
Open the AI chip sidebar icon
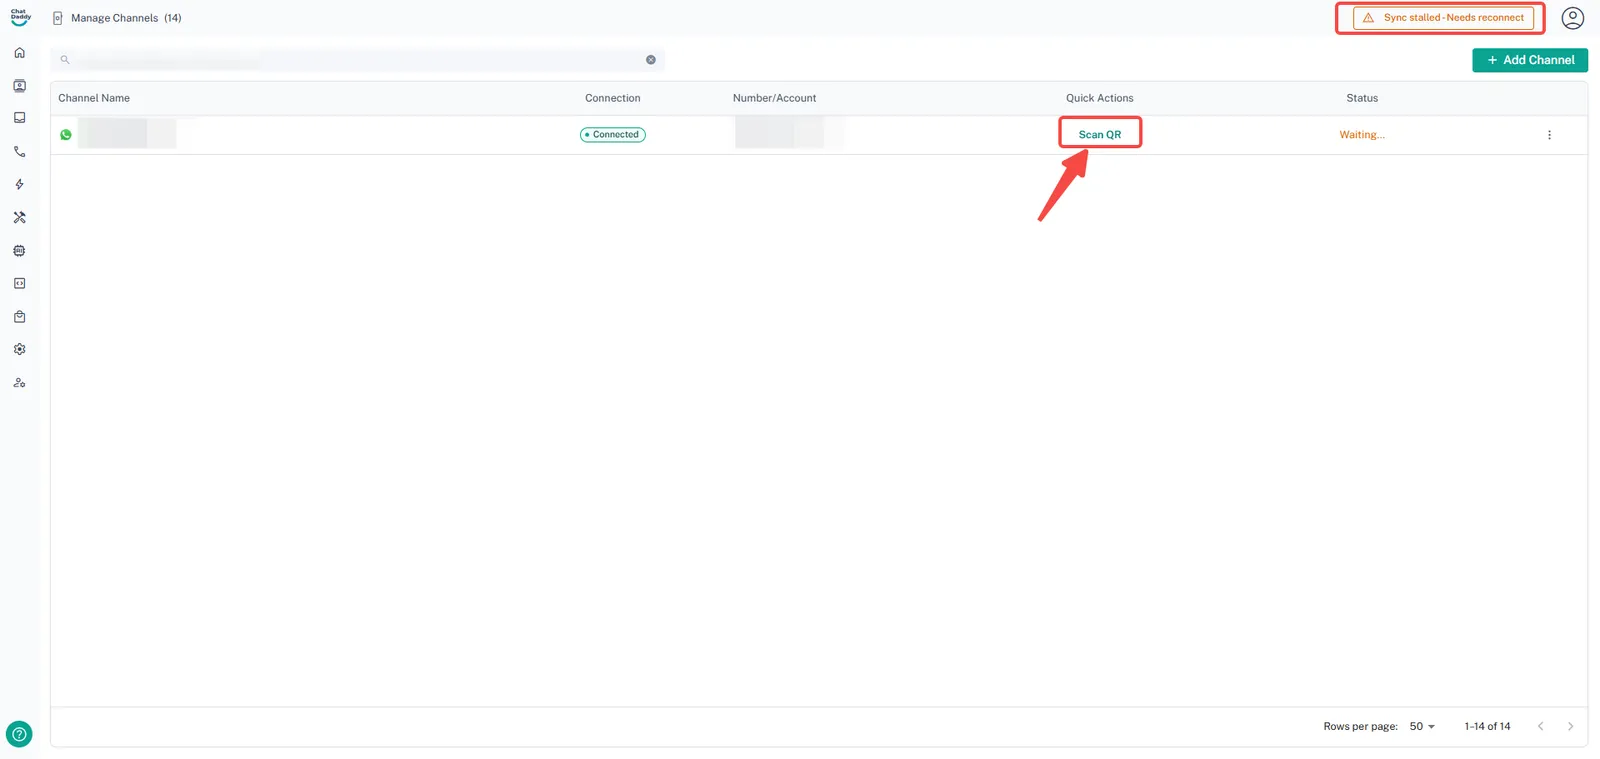point(19,251)
